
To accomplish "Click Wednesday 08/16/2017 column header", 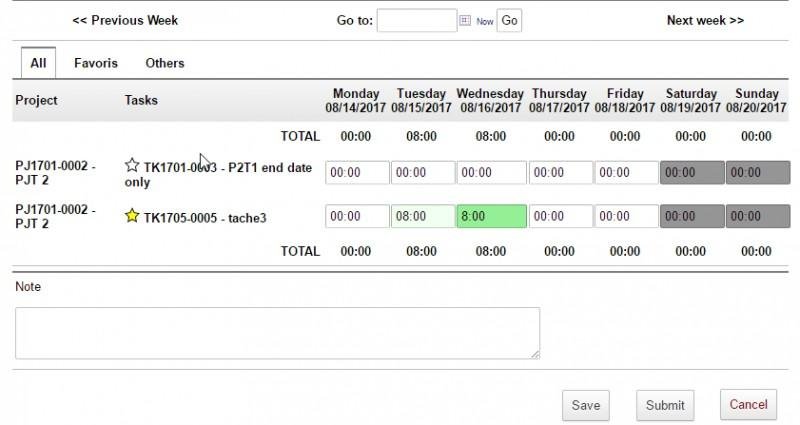I will 490,101.
